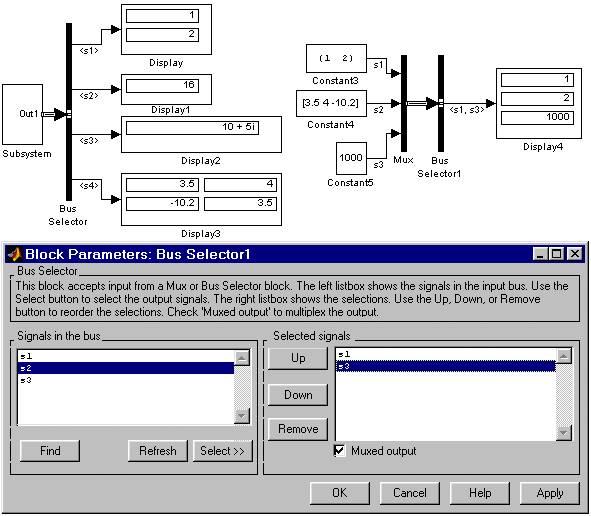591x516 pixels.
Task: Click the MATLAB icon in dialog title bar
Action: pyautogui.click(x=14, y=254)
